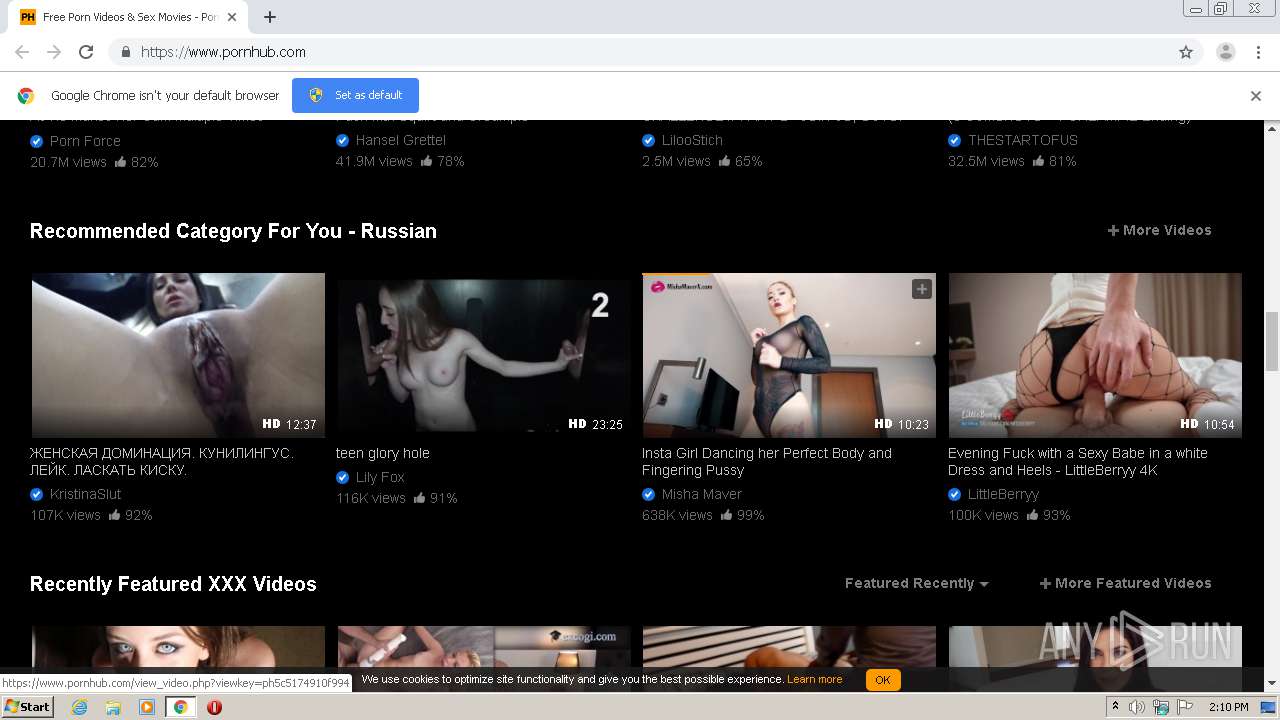Open the Windows Start menu

click(x=27, y=707)
